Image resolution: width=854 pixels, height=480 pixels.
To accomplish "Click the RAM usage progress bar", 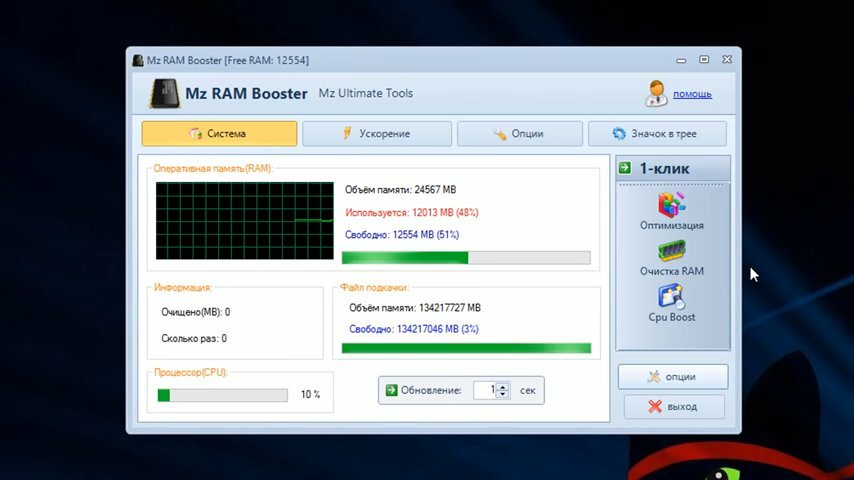I will click(x=466, y=258).
